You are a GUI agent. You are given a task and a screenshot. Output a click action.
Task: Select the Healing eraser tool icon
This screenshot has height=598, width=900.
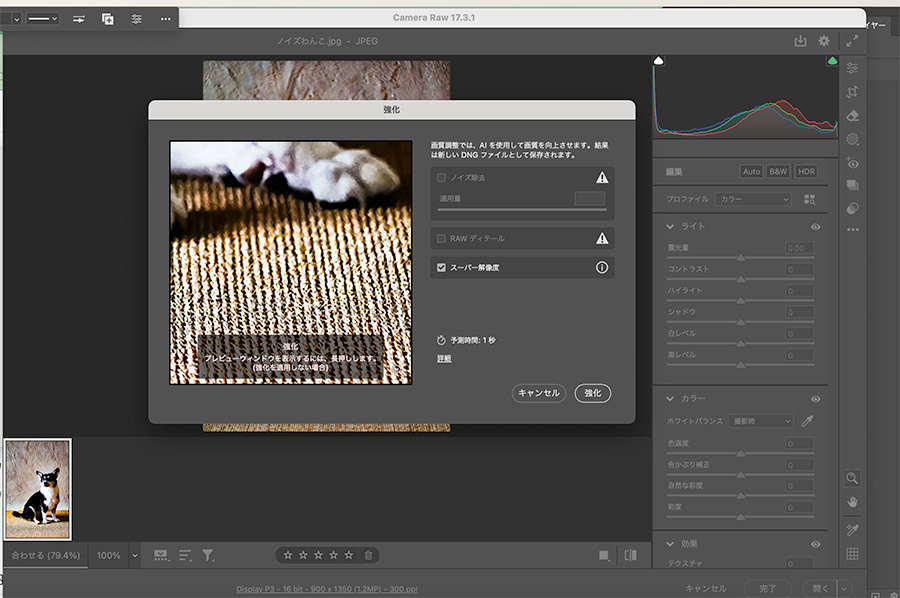pos(852,115)
